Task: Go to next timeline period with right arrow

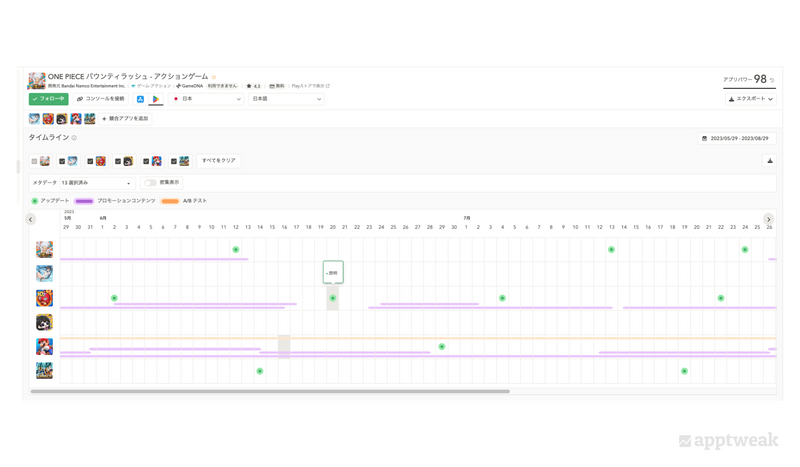Action: click(768, 219)
